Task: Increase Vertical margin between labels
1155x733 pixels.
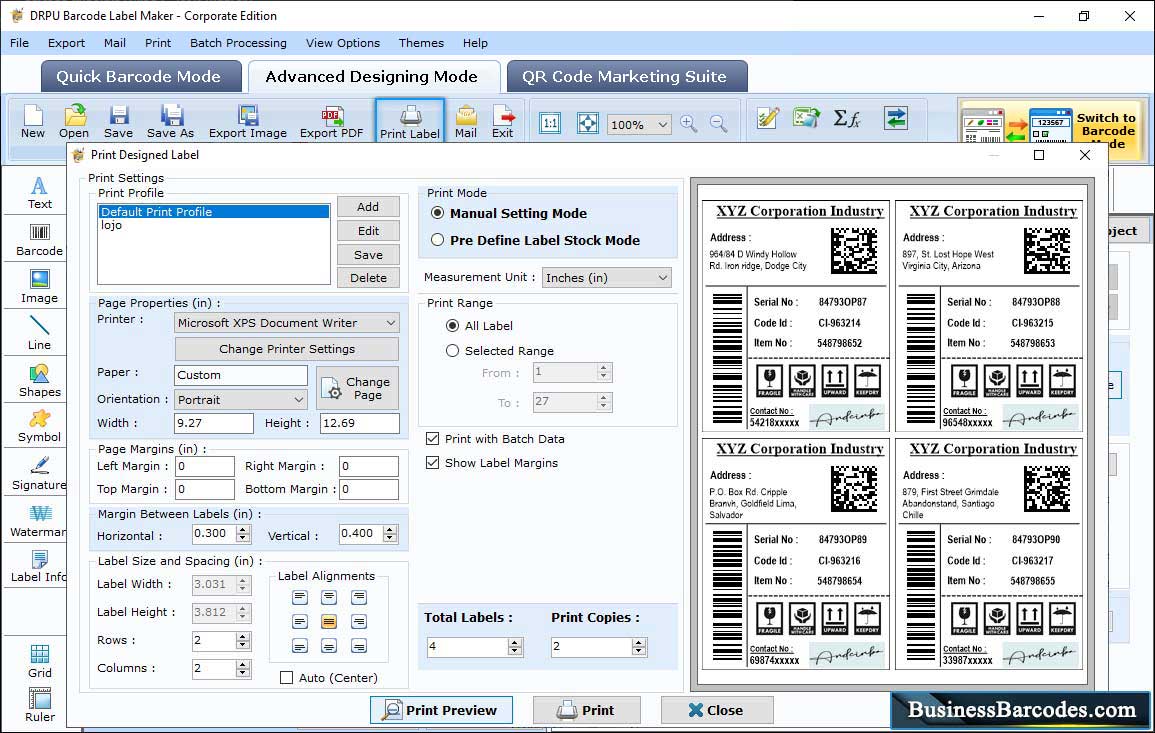Action: point(390,529)
